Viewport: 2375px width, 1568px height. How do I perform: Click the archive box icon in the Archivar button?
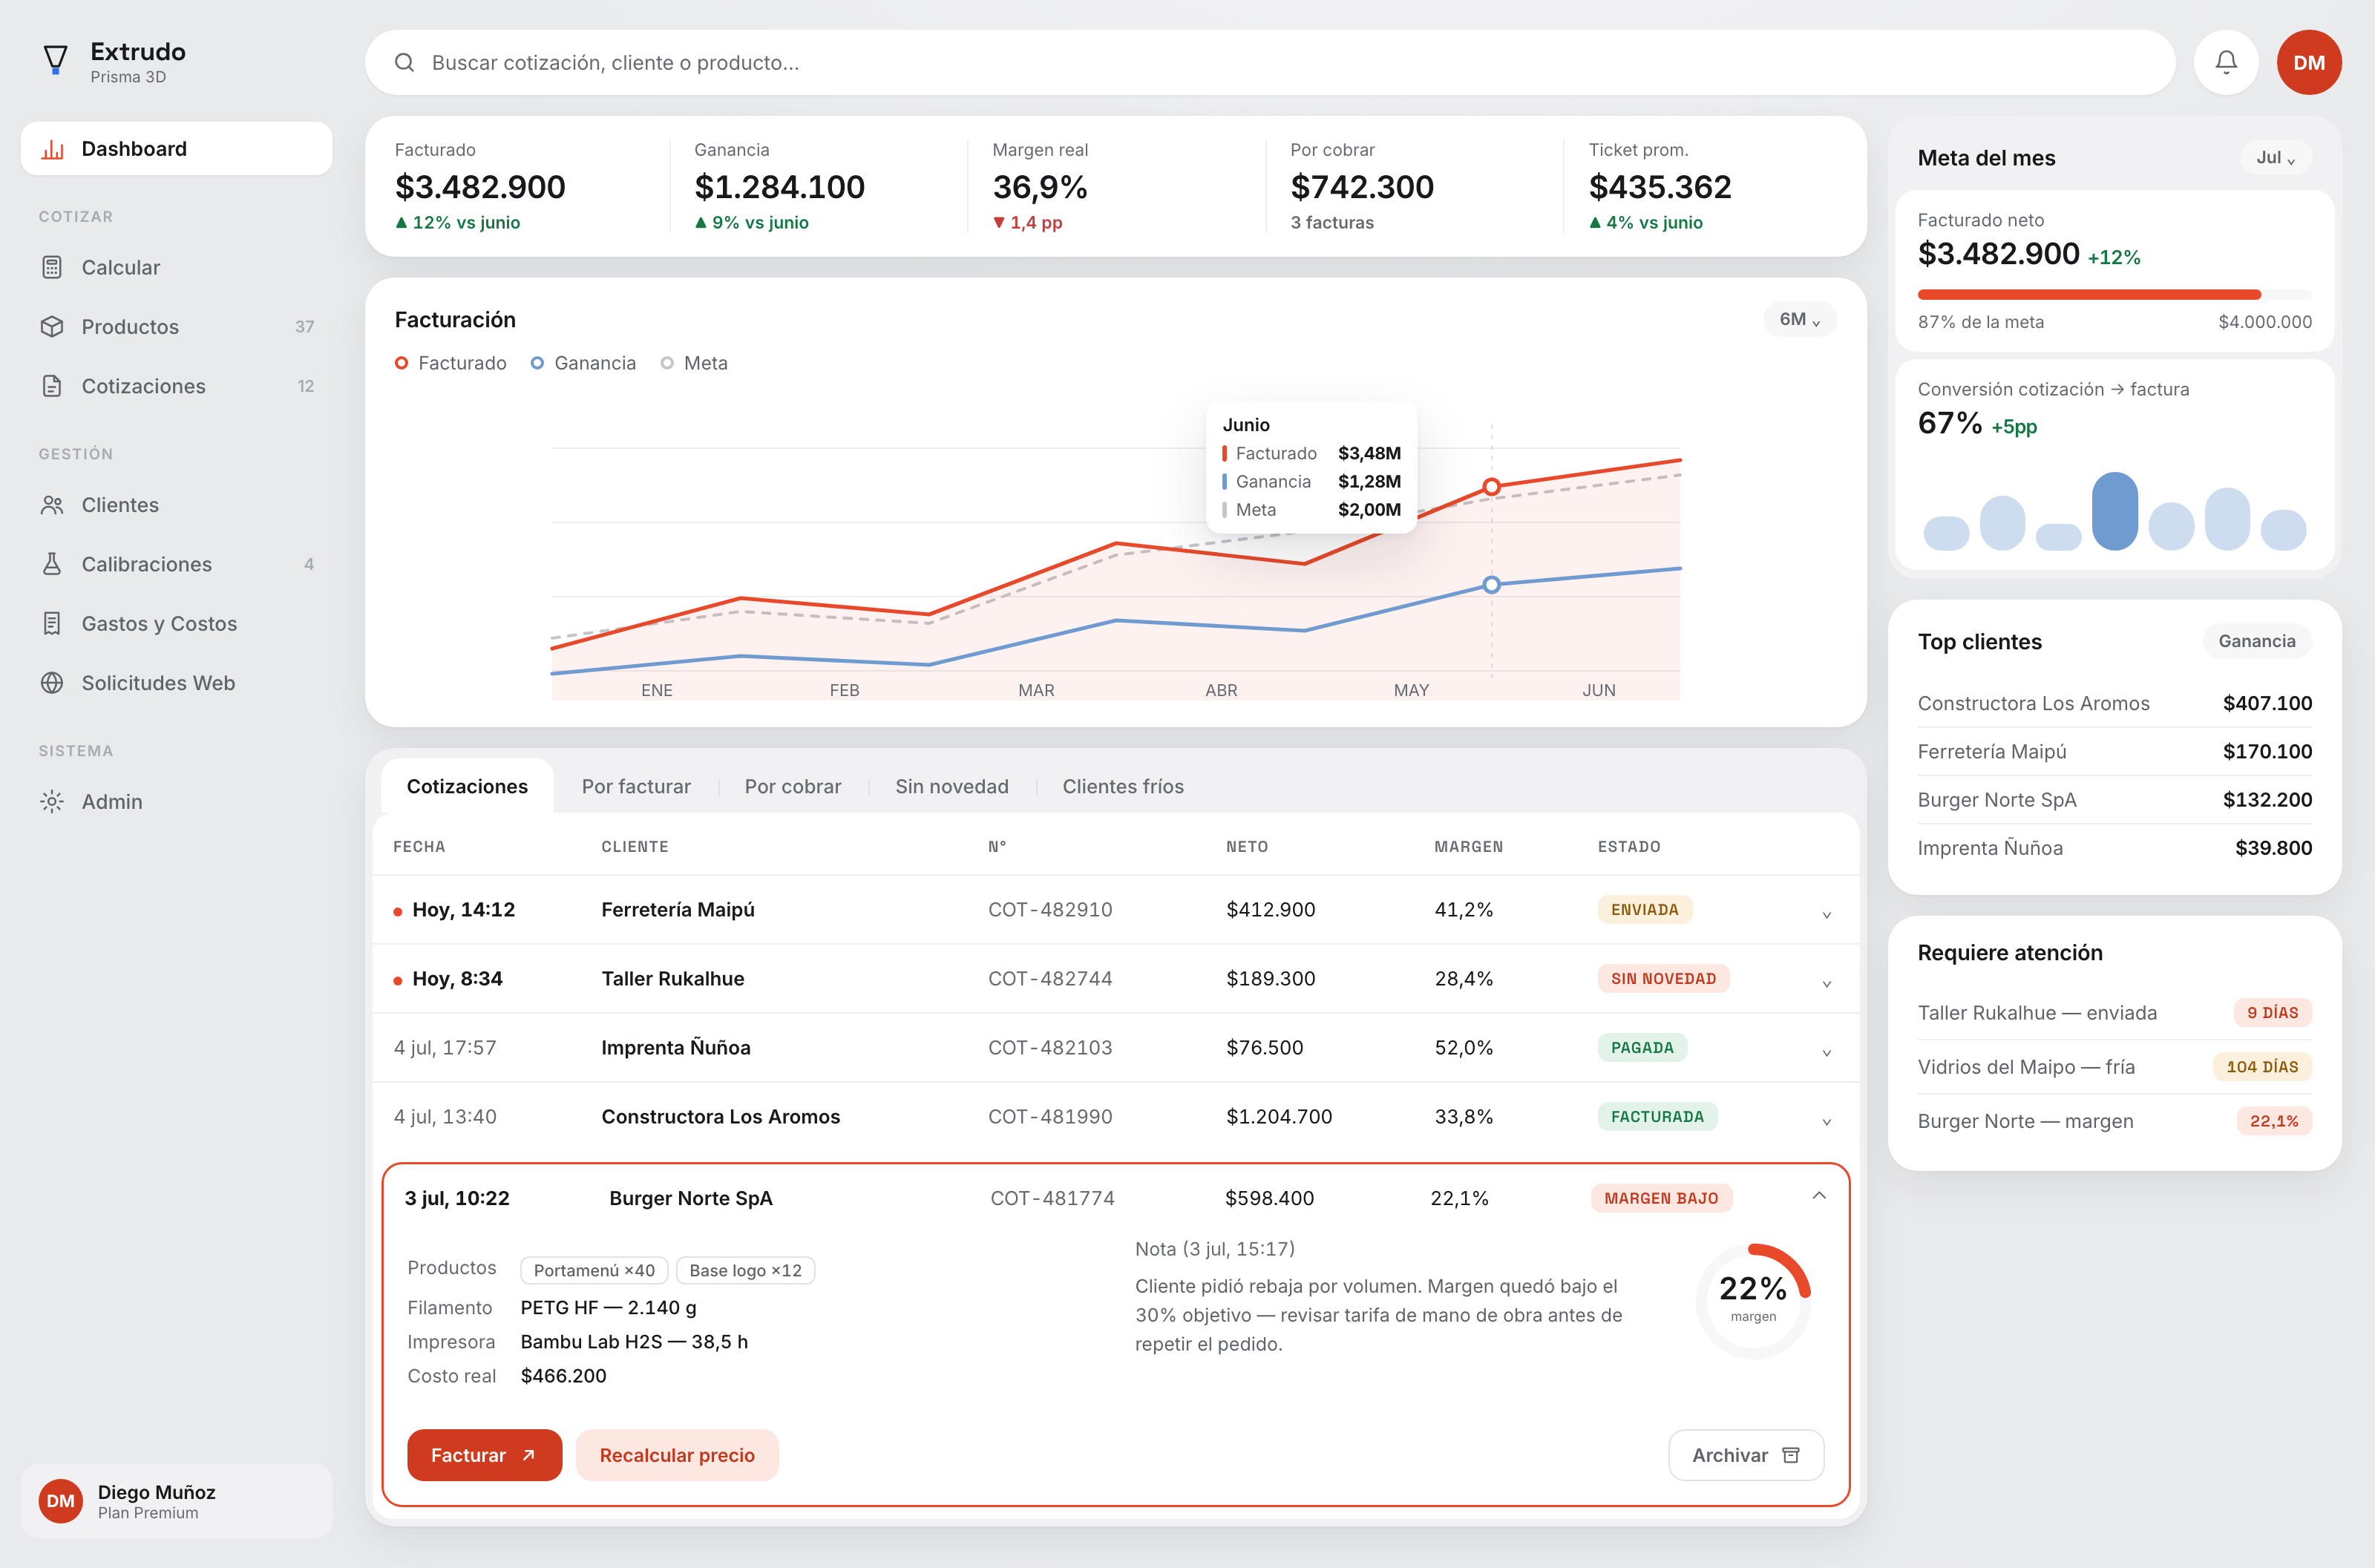1791,1455
